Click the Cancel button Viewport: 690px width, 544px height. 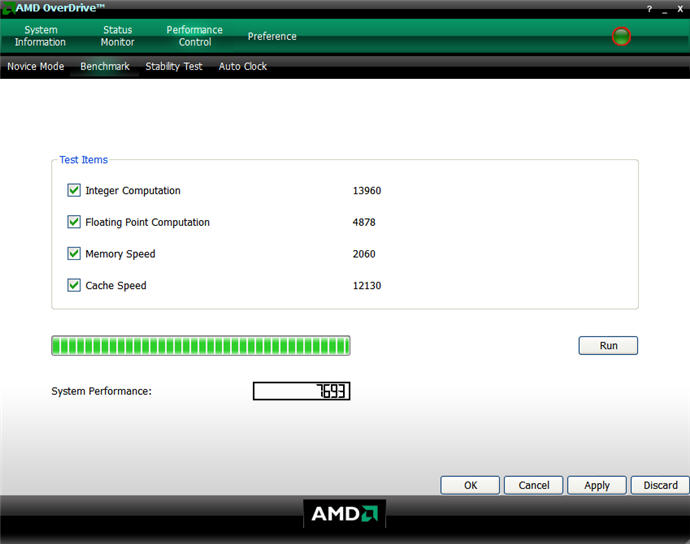click(x=533, y=485)
